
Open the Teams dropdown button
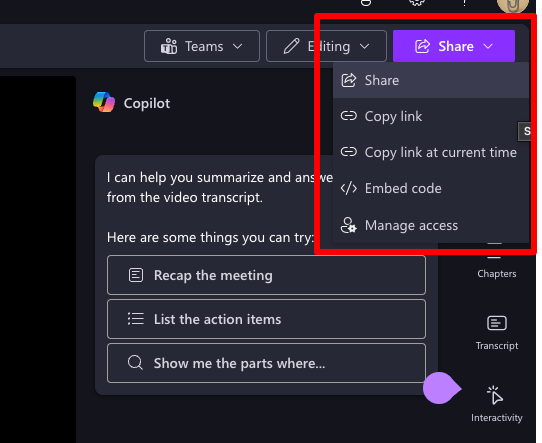[202, 46]
